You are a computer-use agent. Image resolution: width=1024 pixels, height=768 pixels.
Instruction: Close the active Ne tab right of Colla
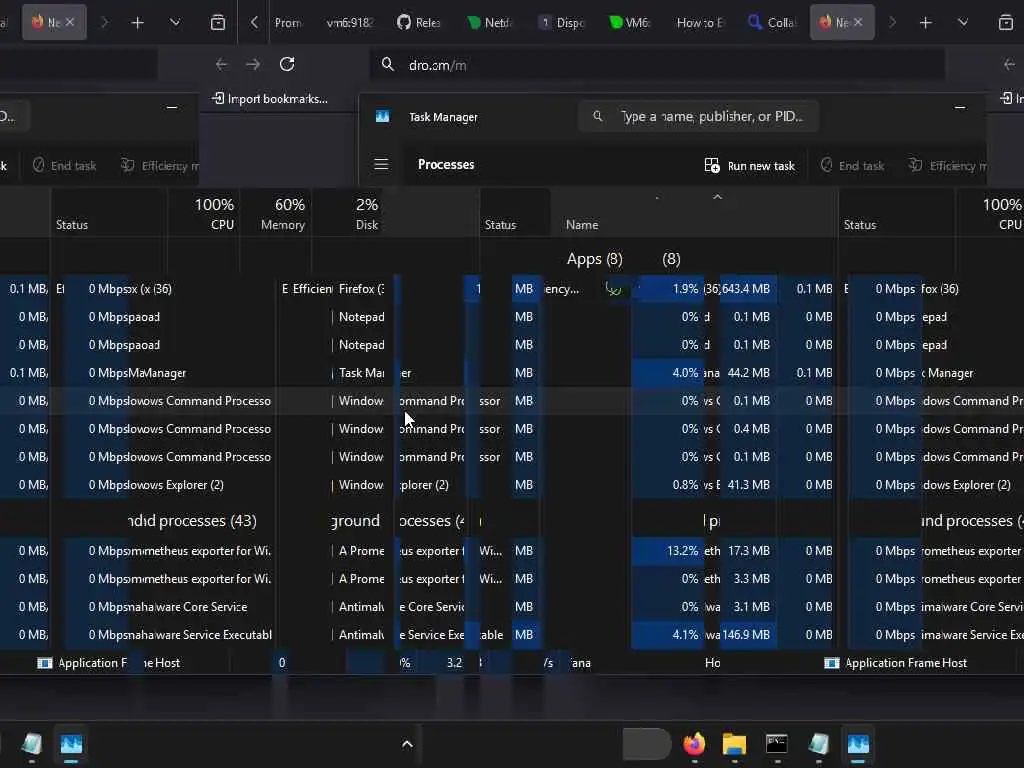click(x=858, y=22)
